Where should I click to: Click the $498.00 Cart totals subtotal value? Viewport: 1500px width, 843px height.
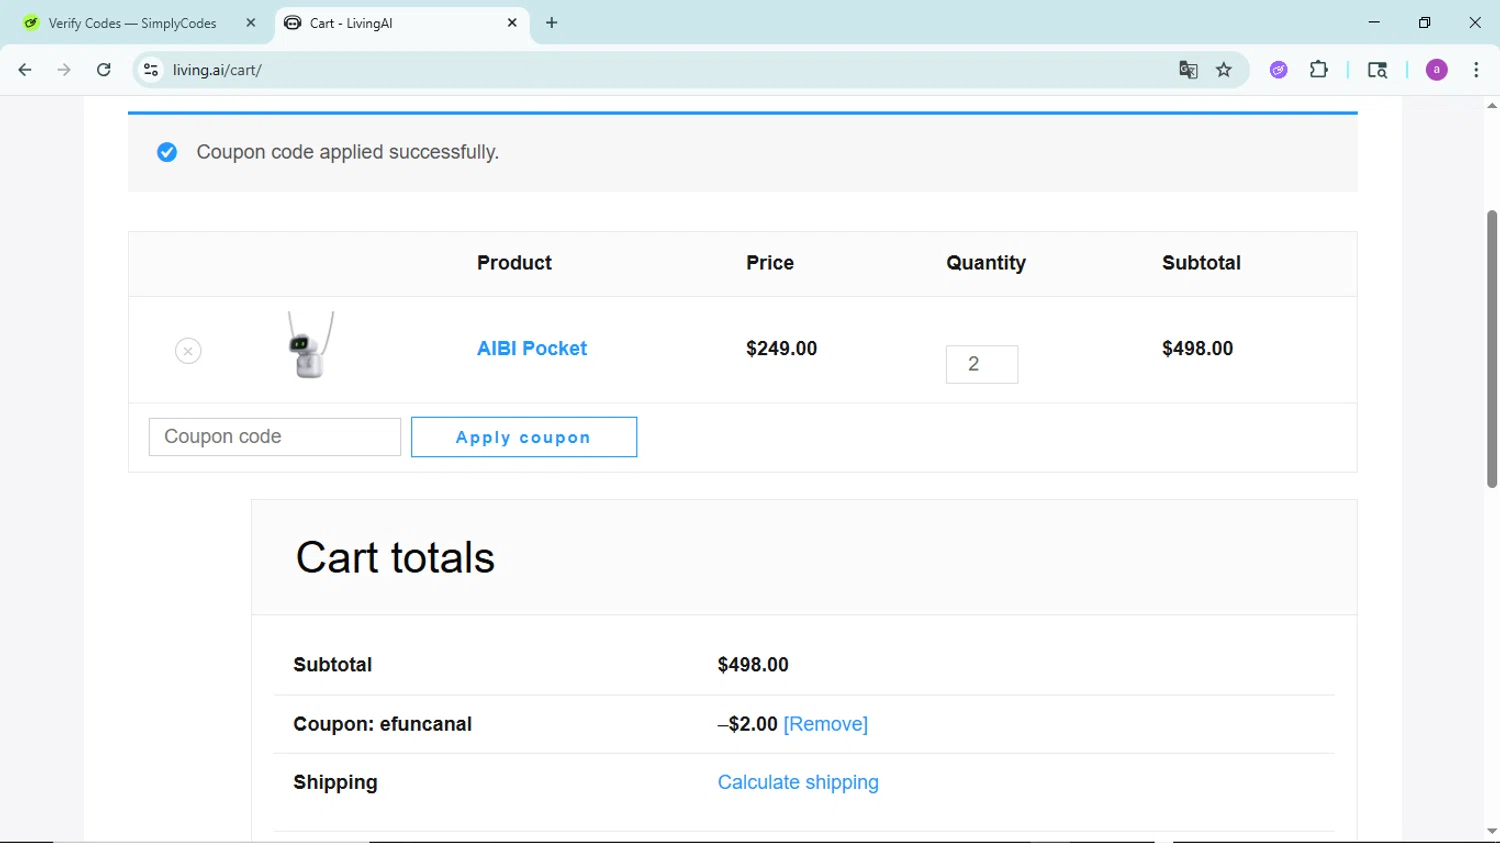(753, 665)
